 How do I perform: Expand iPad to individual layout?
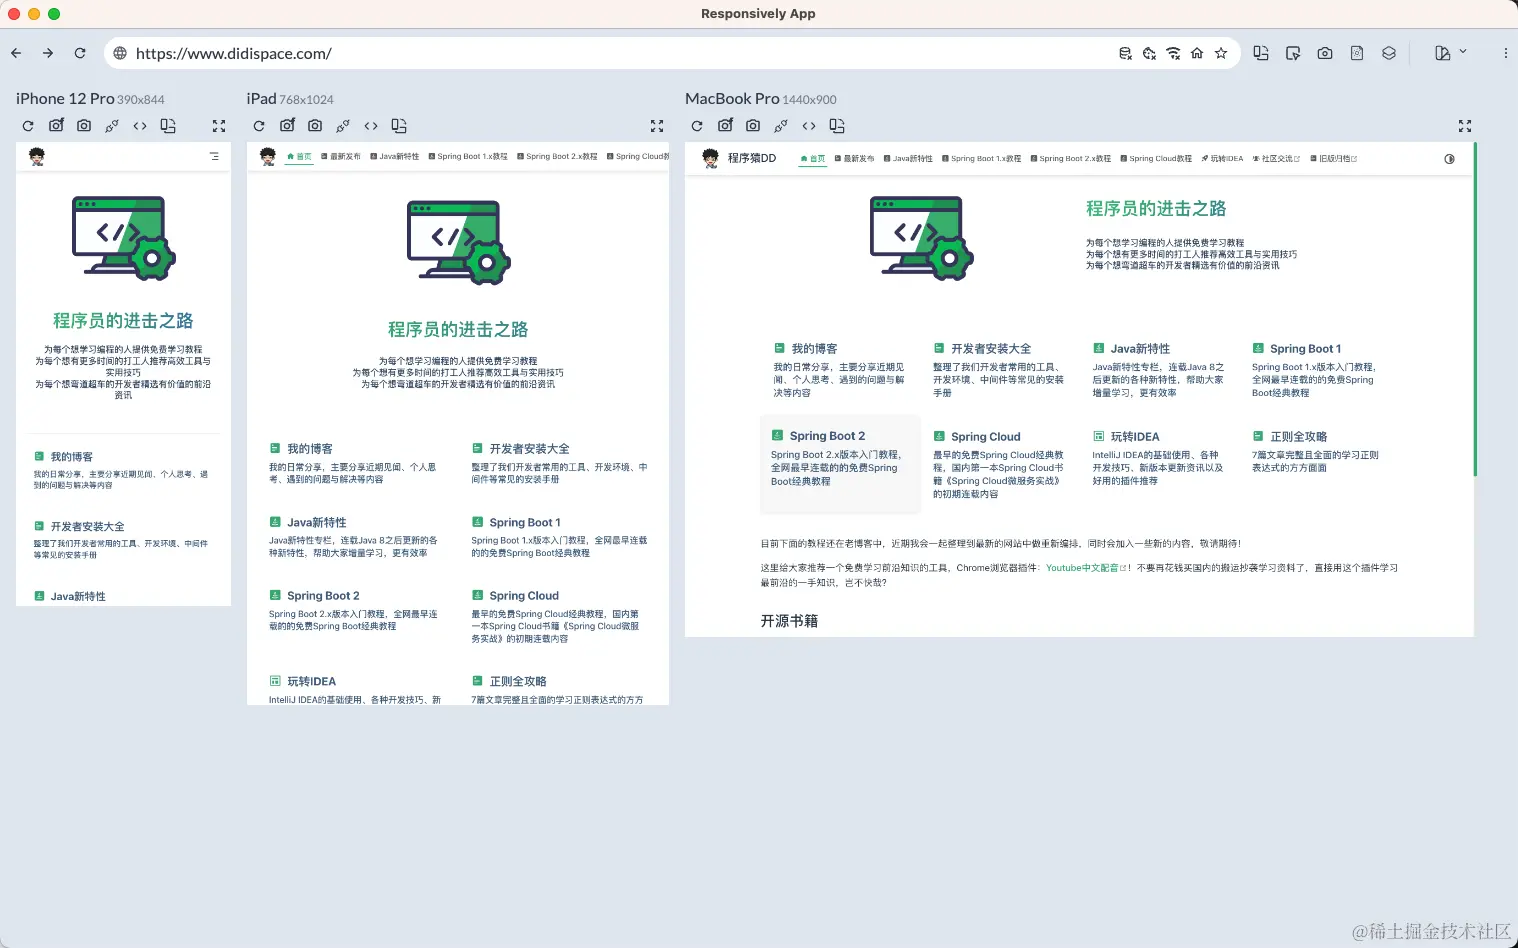point(657,126)
